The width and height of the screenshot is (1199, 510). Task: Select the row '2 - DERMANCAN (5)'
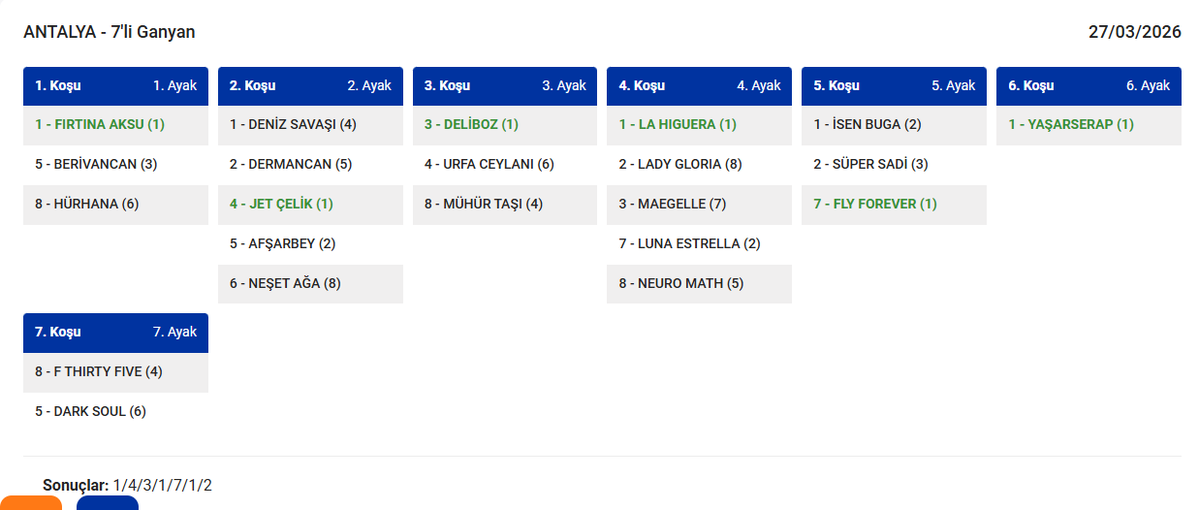310,164
